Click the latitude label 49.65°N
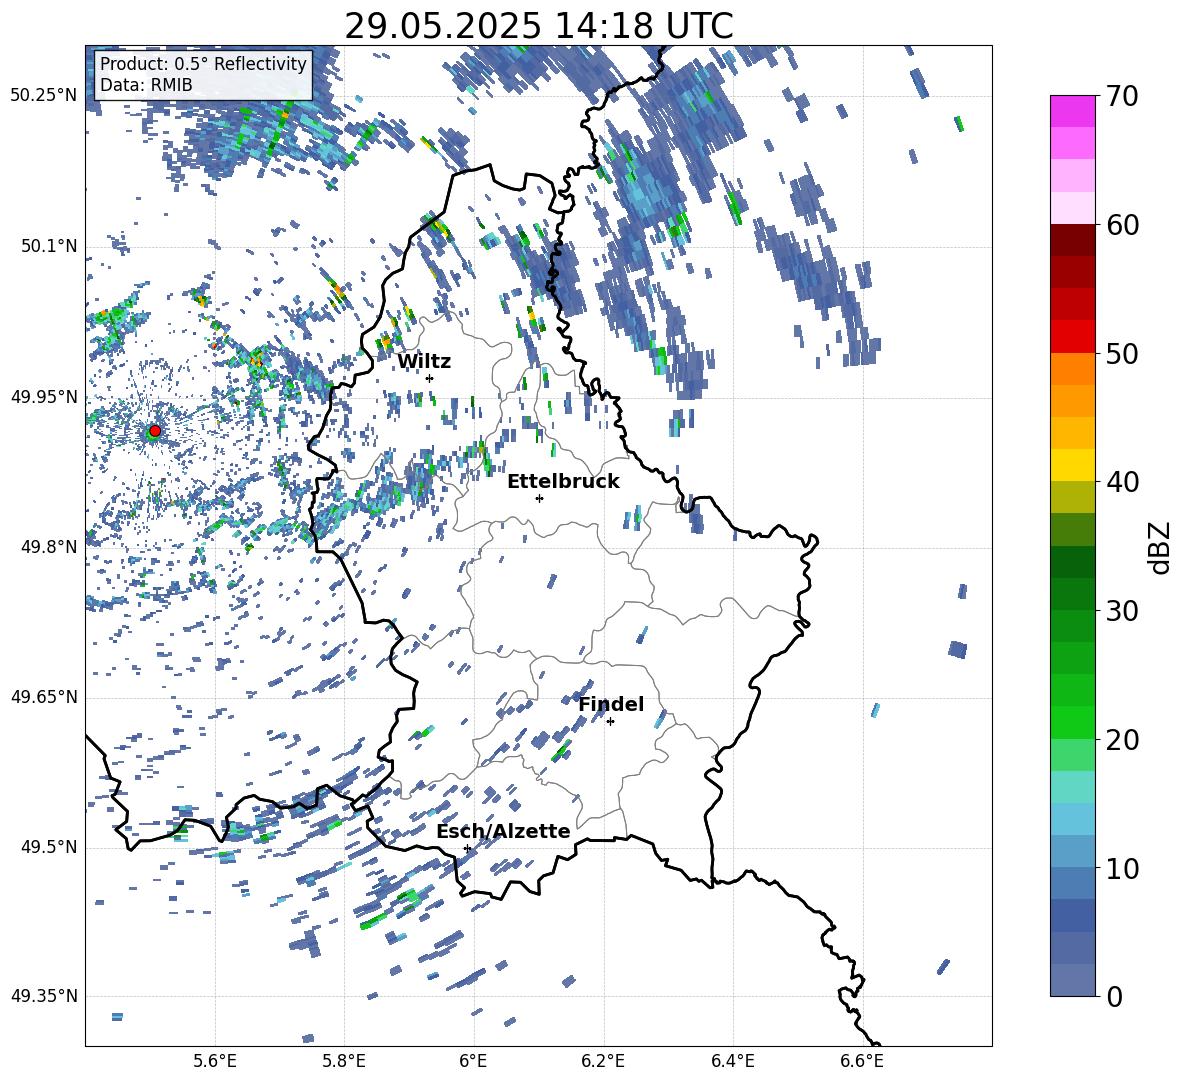 tap(44, 697)
